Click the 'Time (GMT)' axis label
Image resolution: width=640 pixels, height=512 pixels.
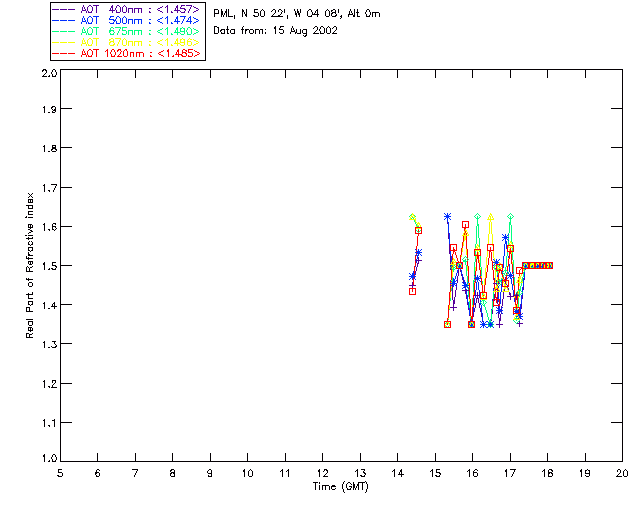[x=340, y=487]
